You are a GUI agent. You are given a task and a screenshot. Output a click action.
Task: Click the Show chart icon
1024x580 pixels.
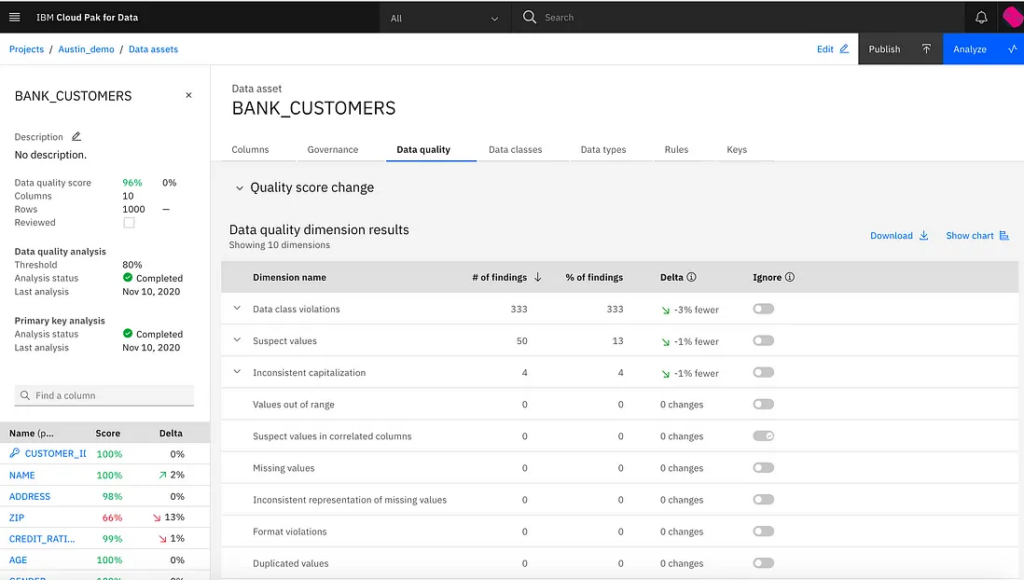point(1004,236)
